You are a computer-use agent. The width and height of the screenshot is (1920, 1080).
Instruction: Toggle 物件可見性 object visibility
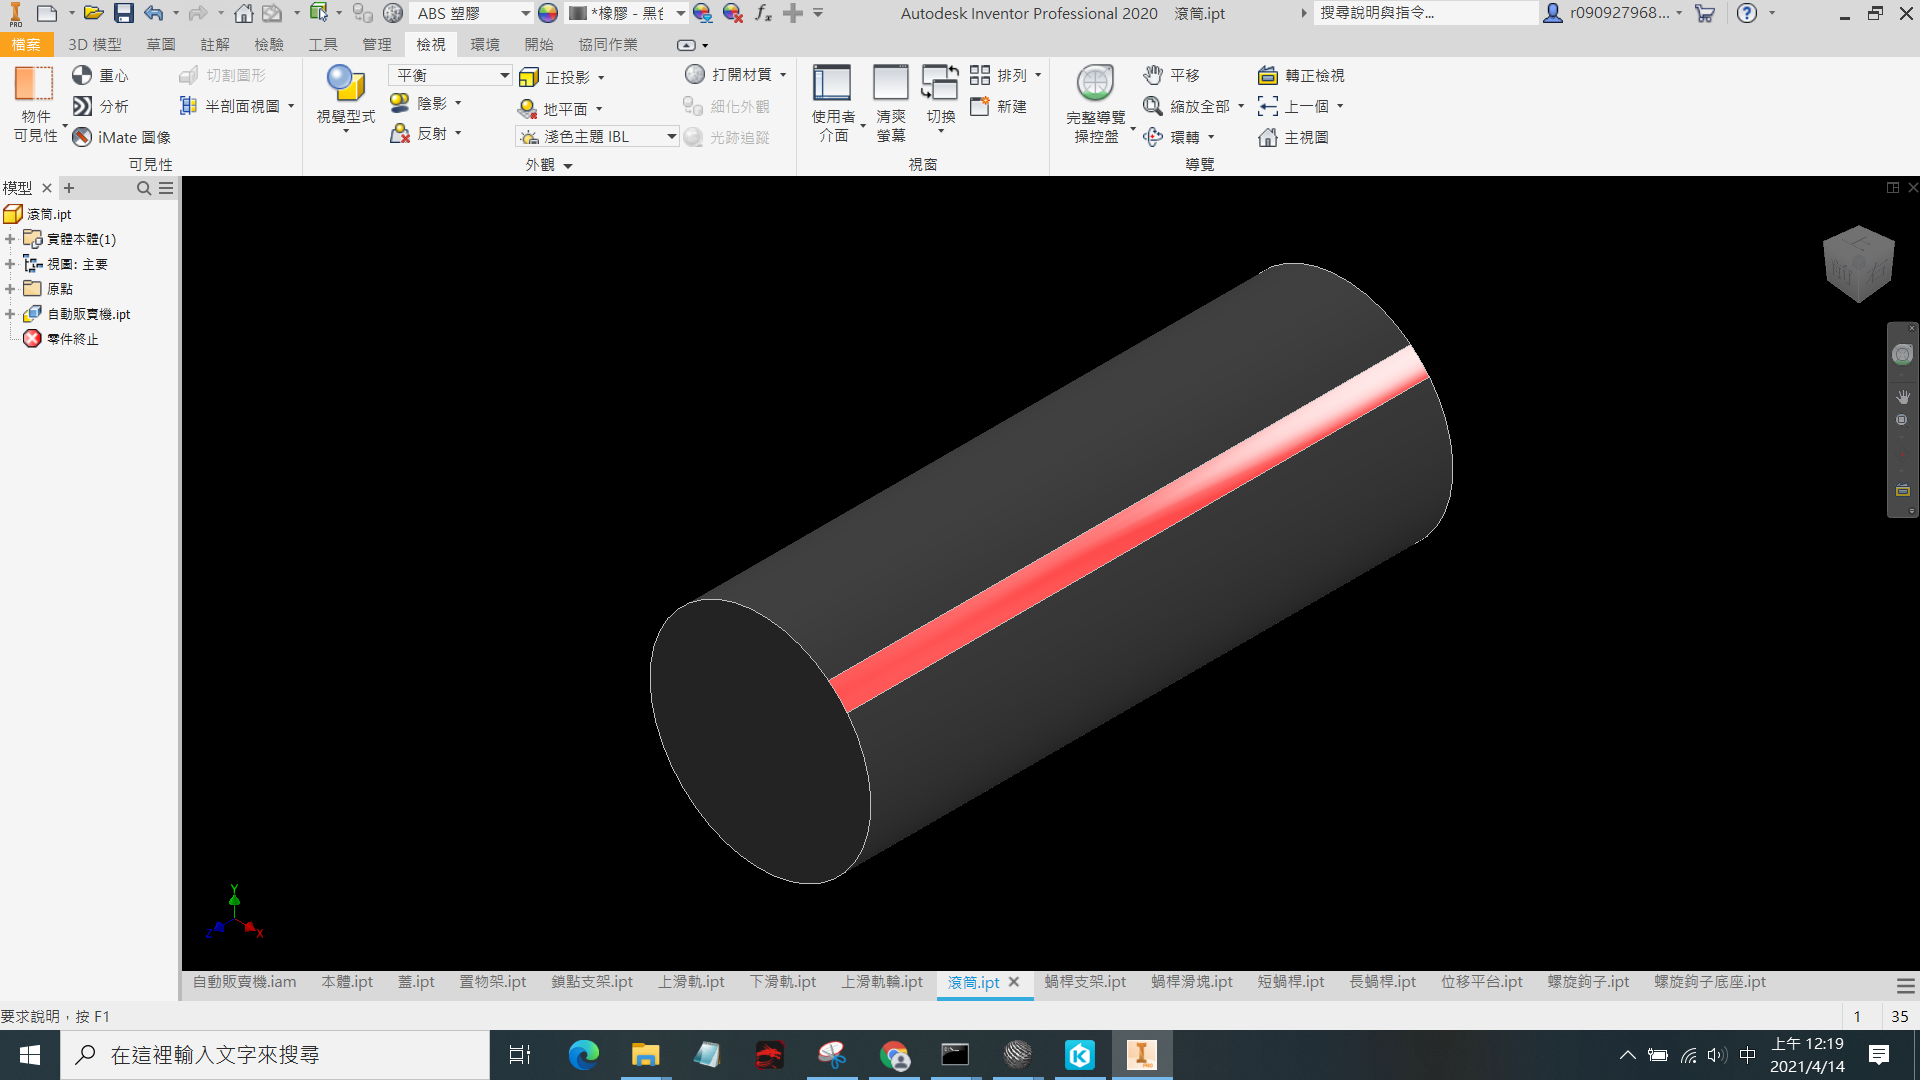click(35, 104)
